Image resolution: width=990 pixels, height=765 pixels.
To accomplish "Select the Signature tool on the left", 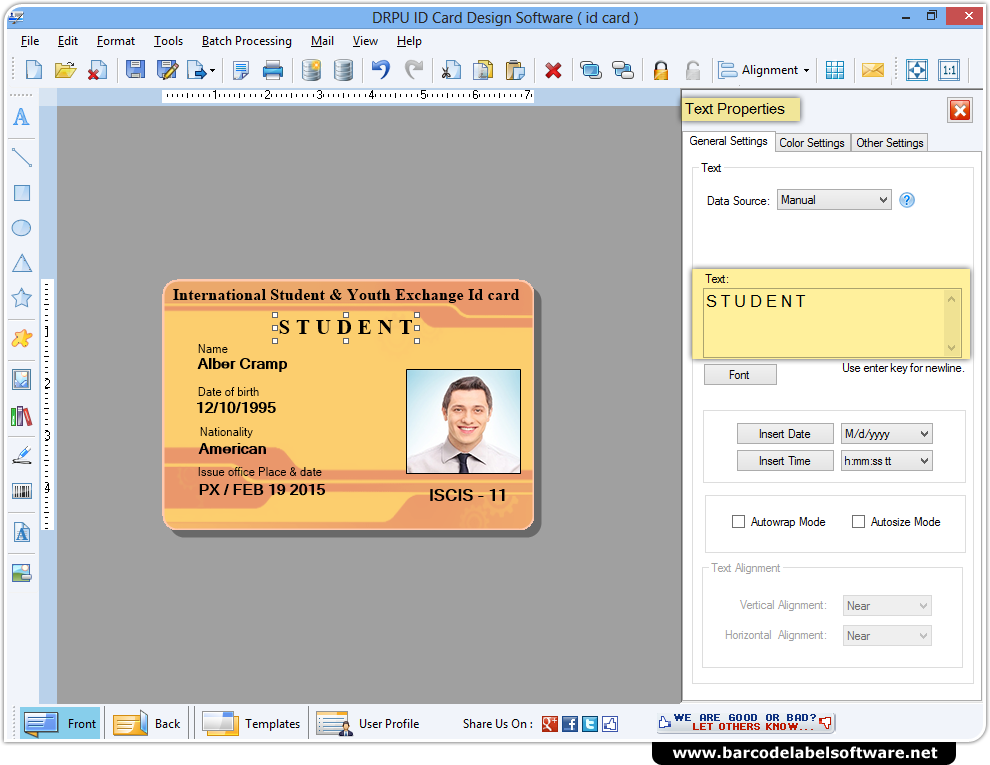I will pyautogui.click(x=21, y=453).
